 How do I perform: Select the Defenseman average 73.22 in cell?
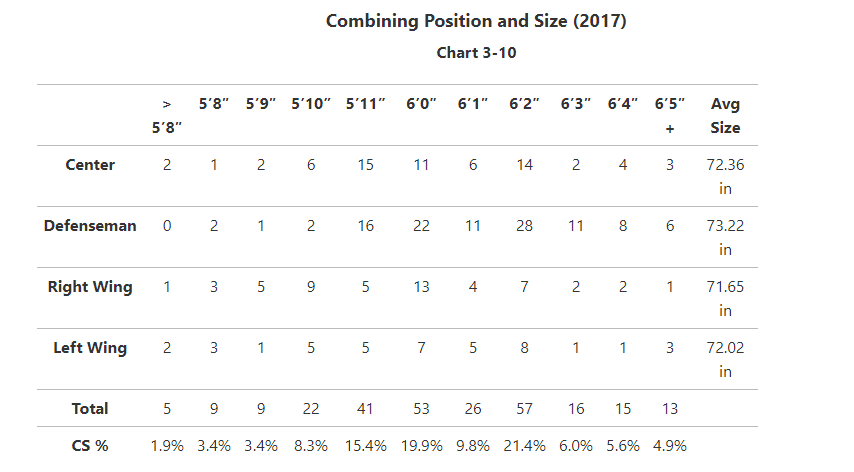[725, 237]
